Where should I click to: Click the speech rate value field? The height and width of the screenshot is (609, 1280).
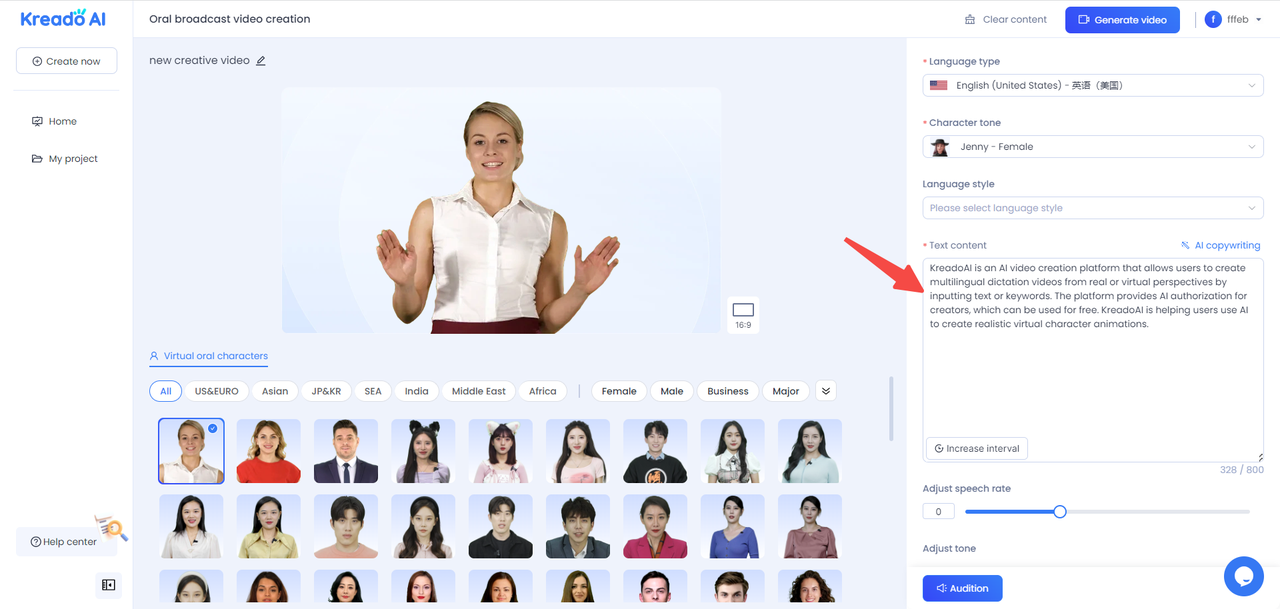pos(938,512)
